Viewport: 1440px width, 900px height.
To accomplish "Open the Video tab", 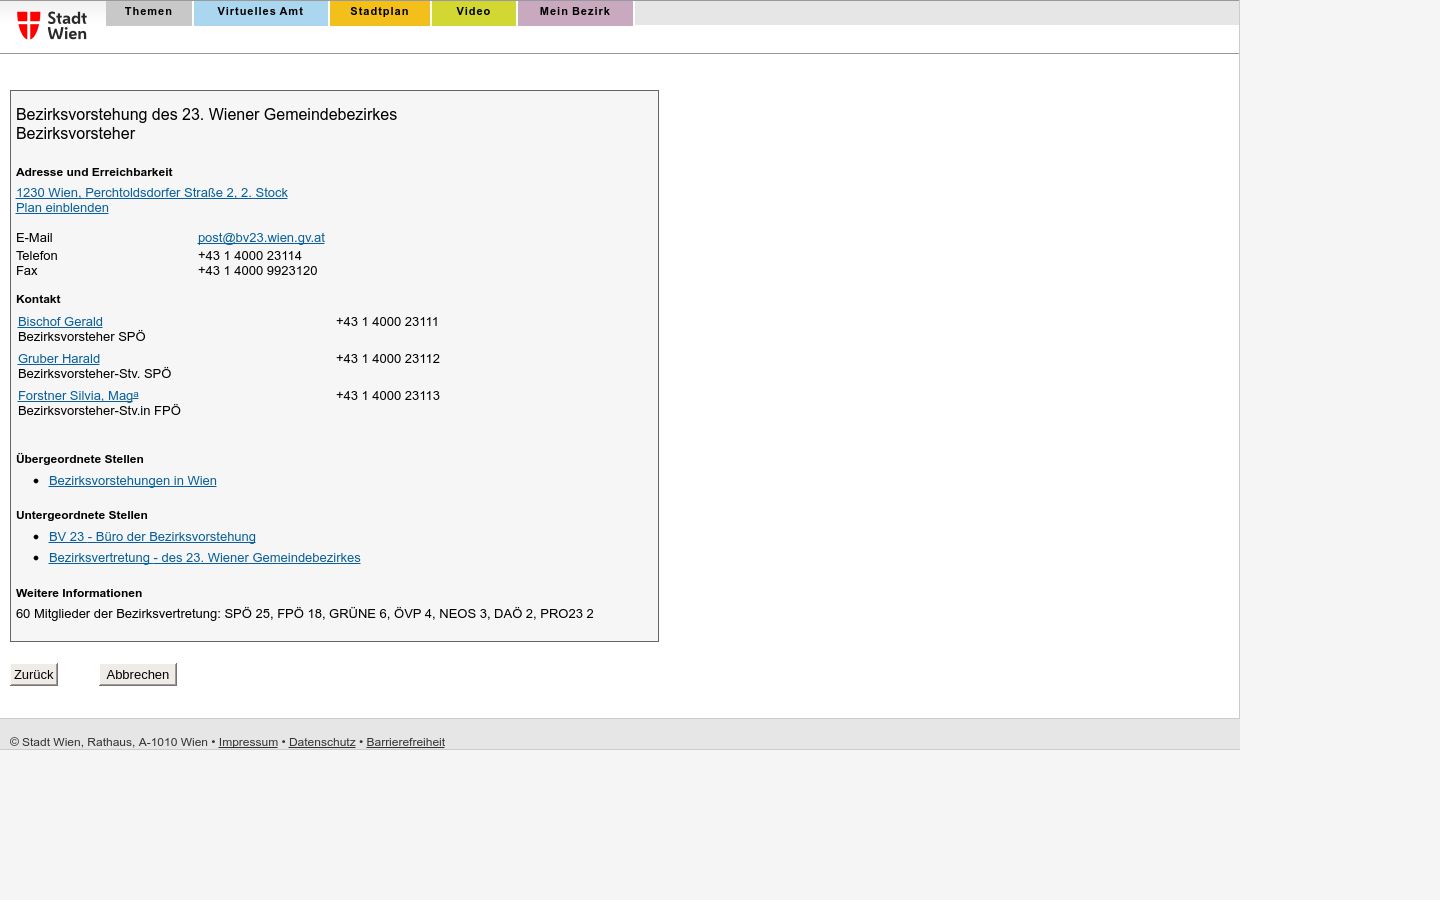I will coord(474,12).
